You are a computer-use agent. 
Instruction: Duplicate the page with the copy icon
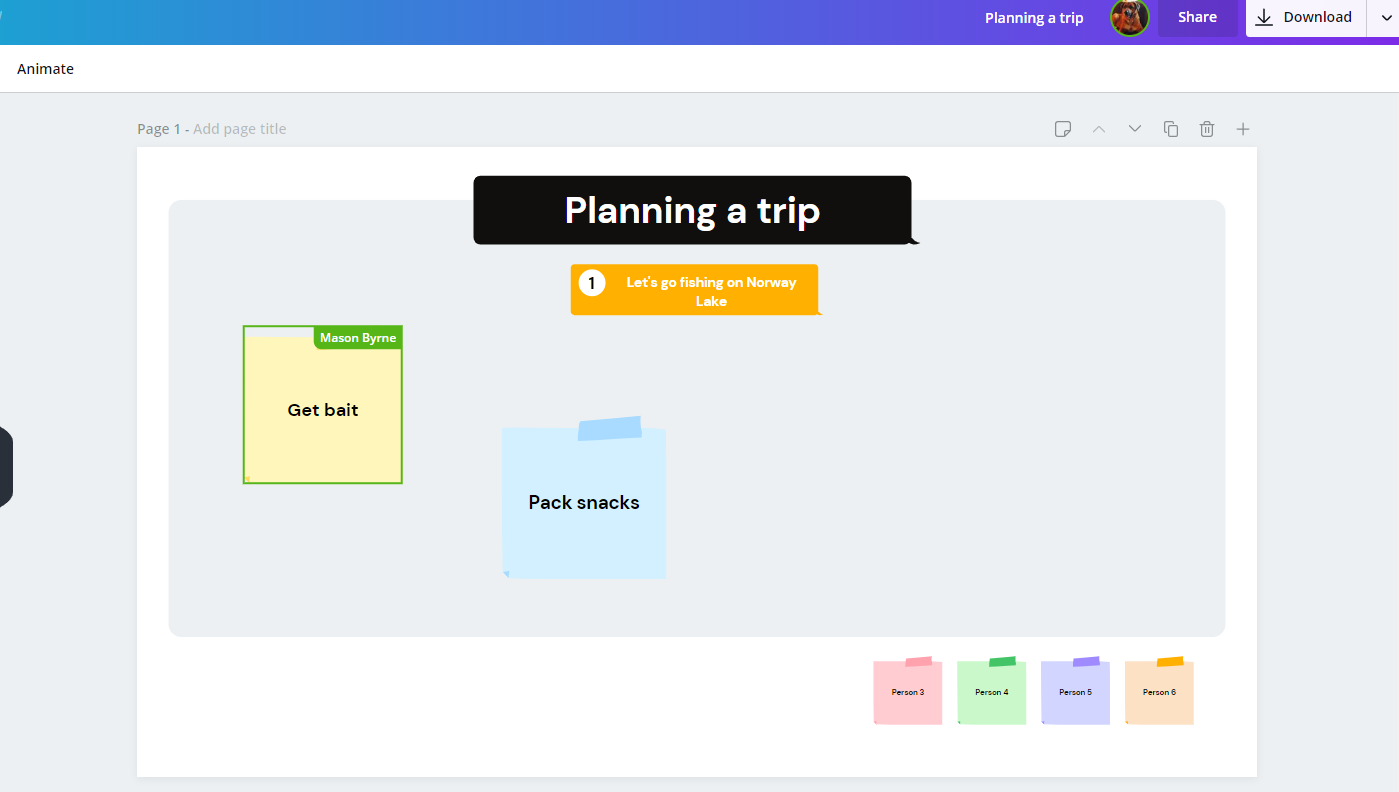click(1171, 129)
